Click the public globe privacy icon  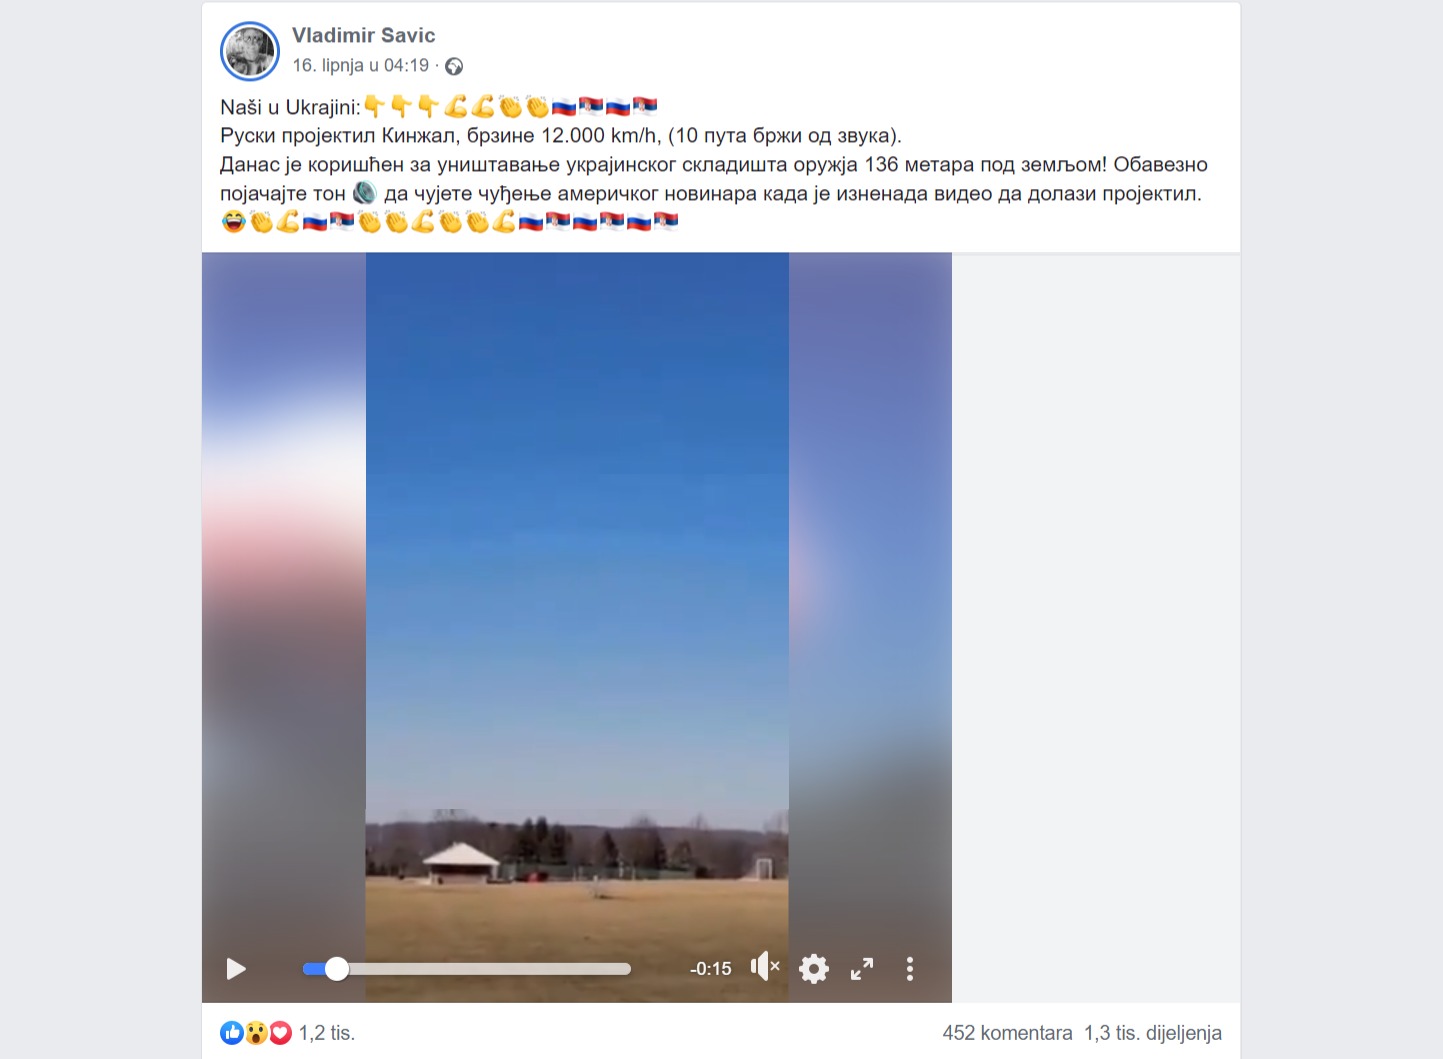454,66
